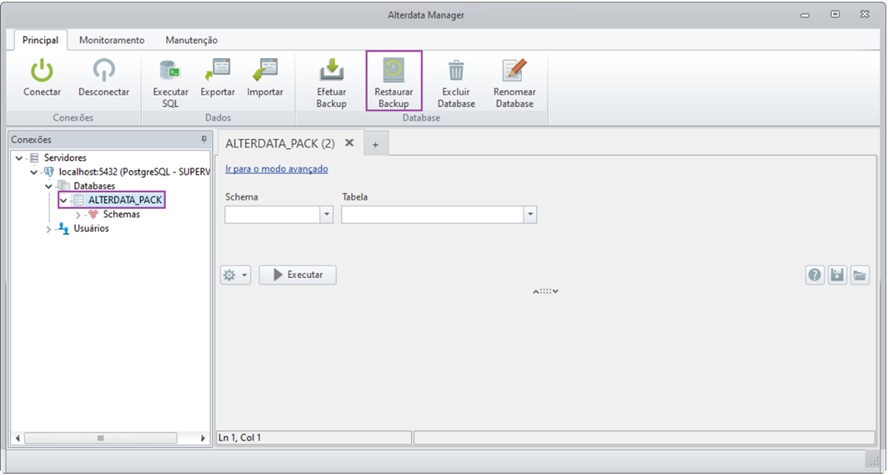Maximize the Alterdata Manager window
Screen dimensions: 888x475
click(x=835, y=15)
